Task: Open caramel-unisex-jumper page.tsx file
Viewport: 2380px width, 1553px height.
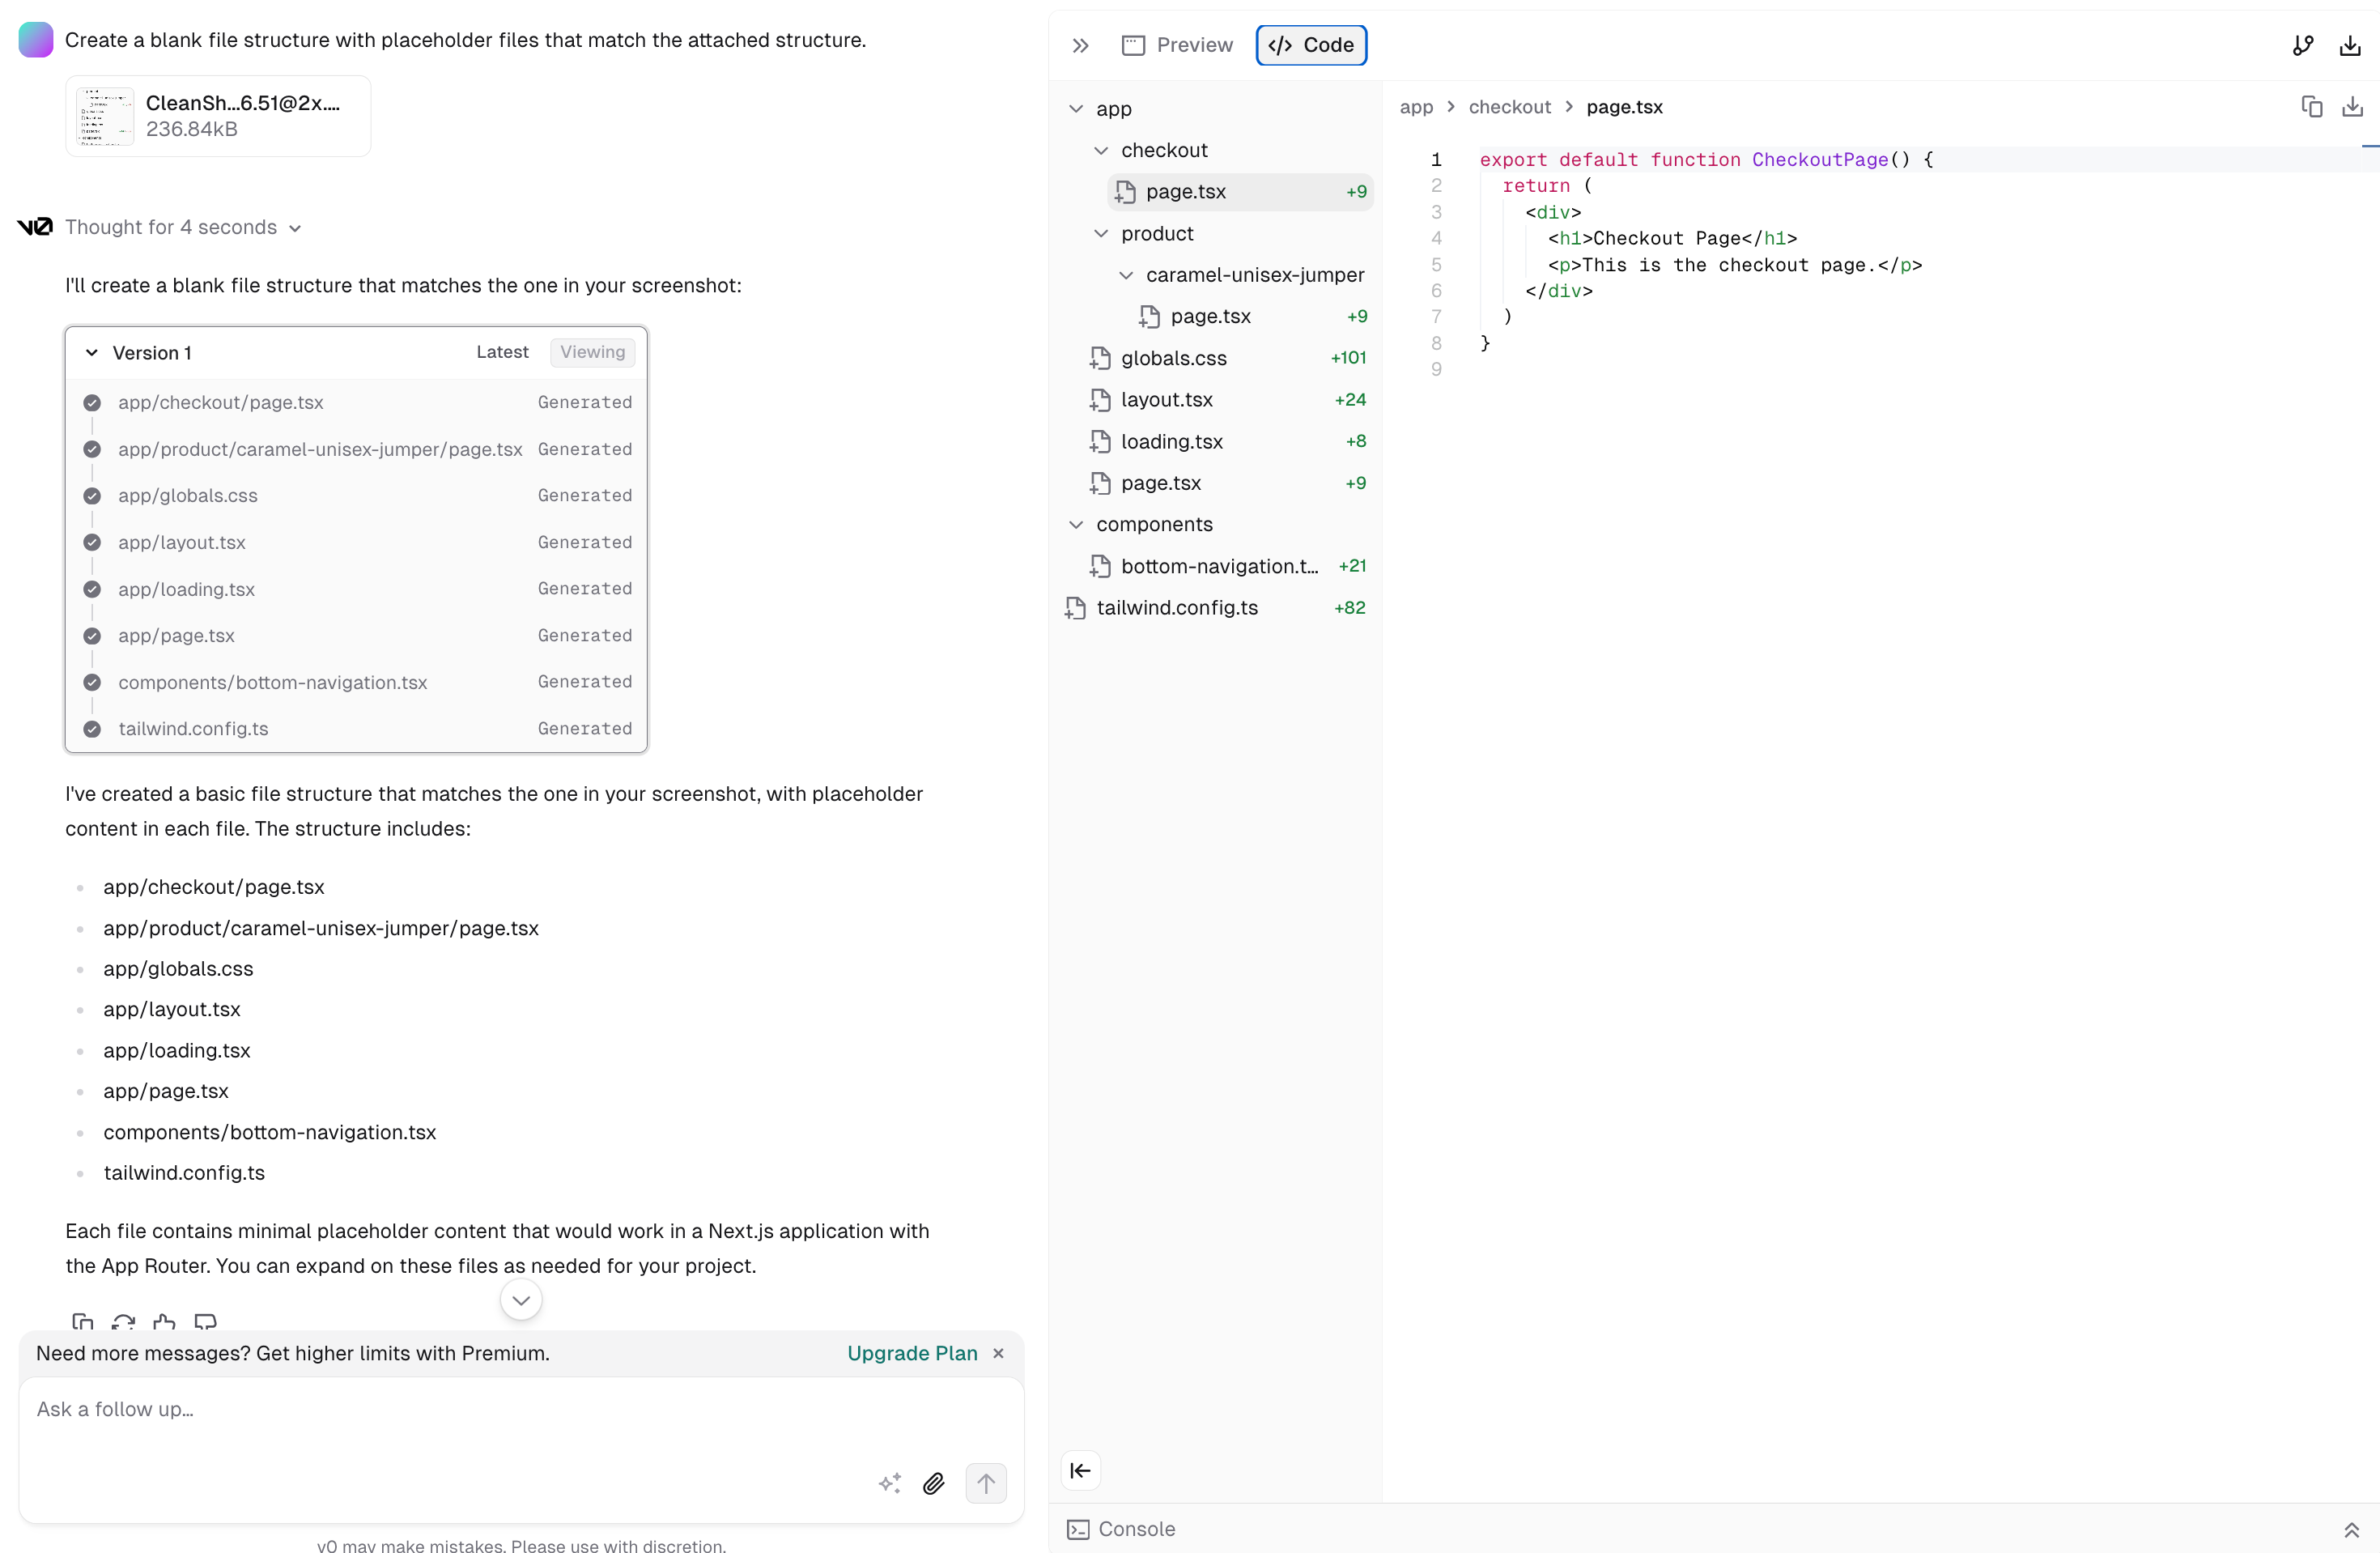Action: [1252, 316]
